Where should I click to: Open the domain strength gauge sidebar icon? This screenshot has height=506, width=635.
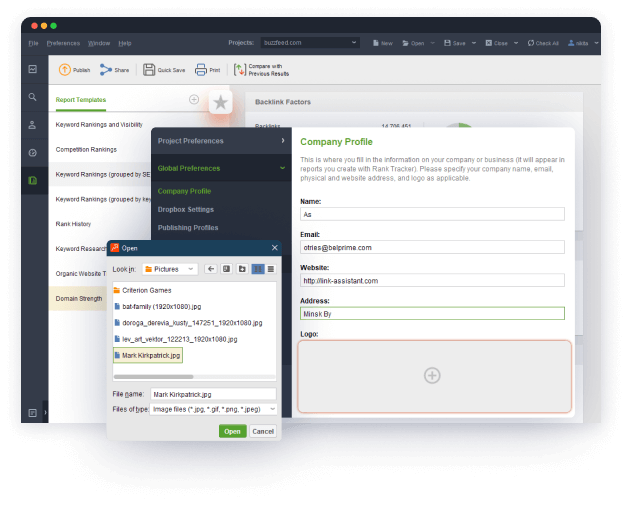(x=32, y=153)
